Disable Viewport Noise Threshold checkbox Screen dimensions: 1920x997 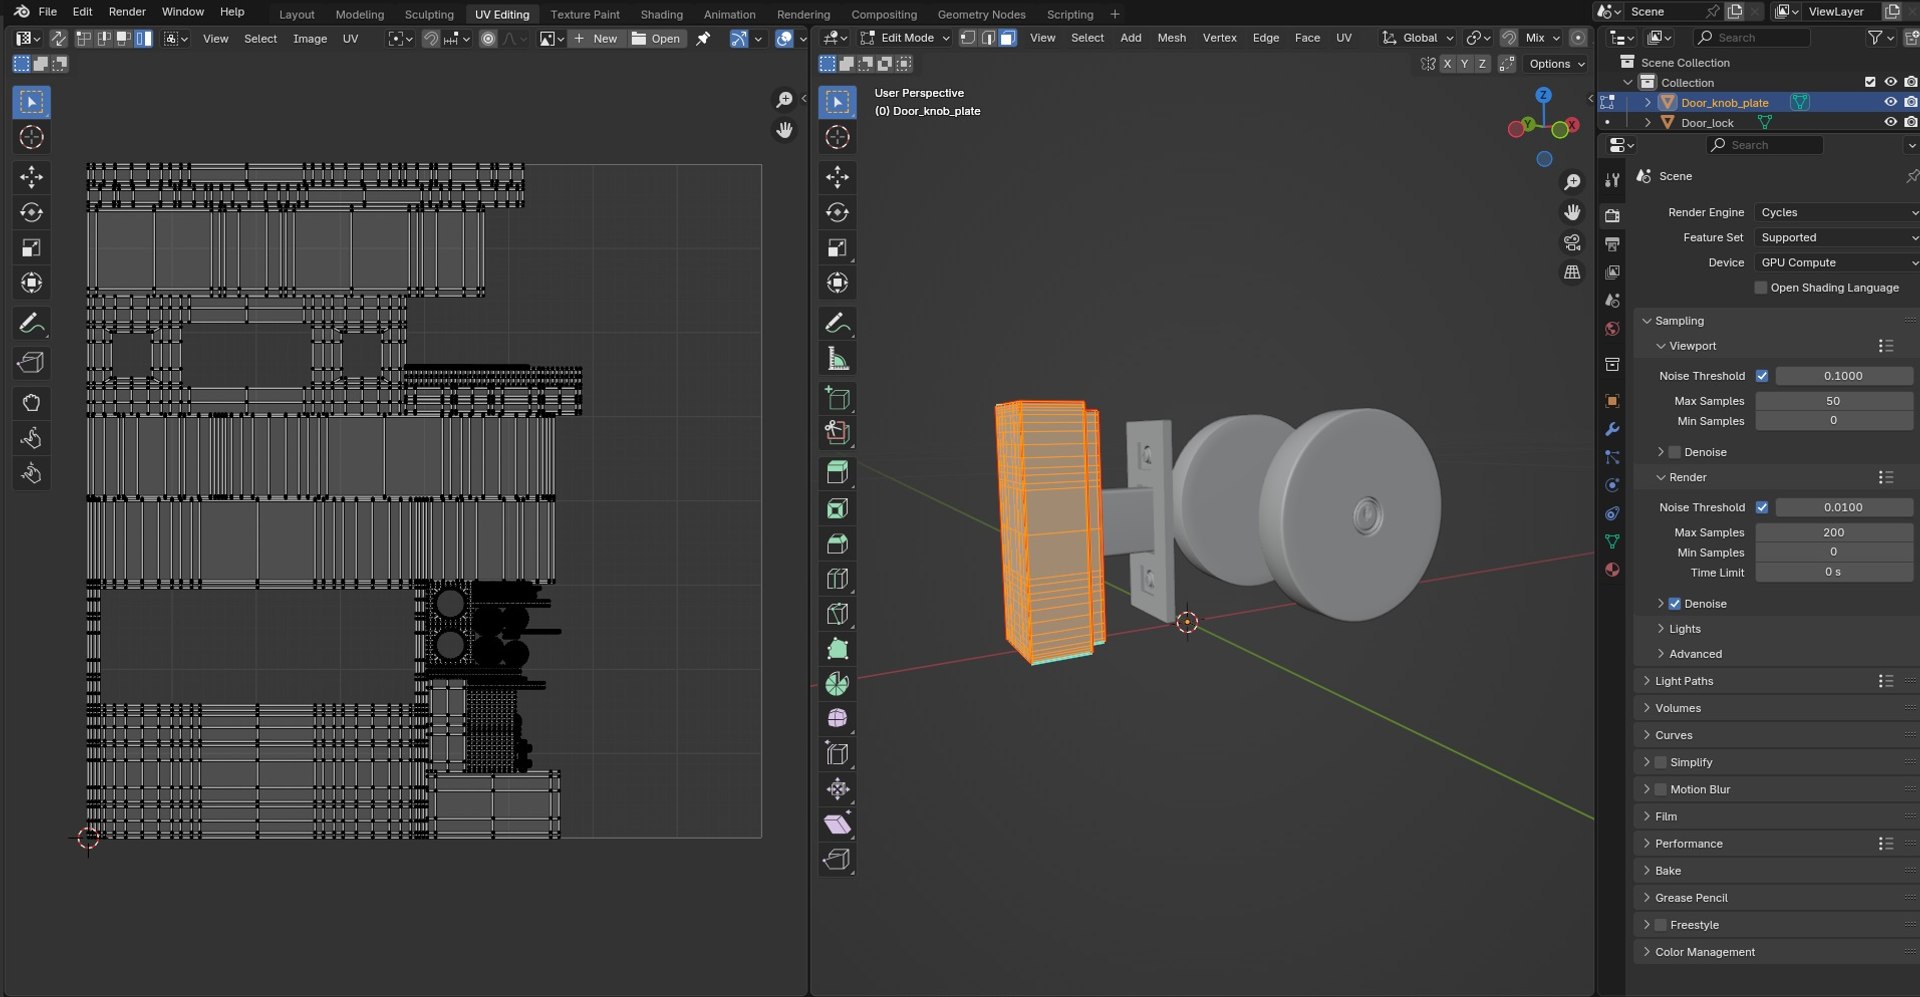click(x=1762, y=376)
